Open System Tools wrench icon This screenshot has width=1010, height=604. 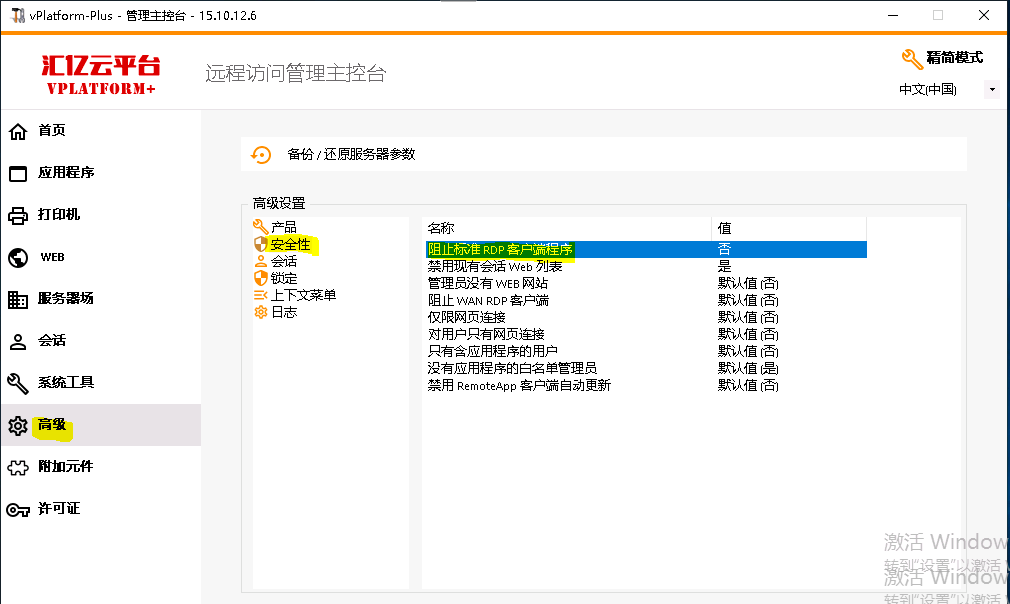tap(17, 383)
